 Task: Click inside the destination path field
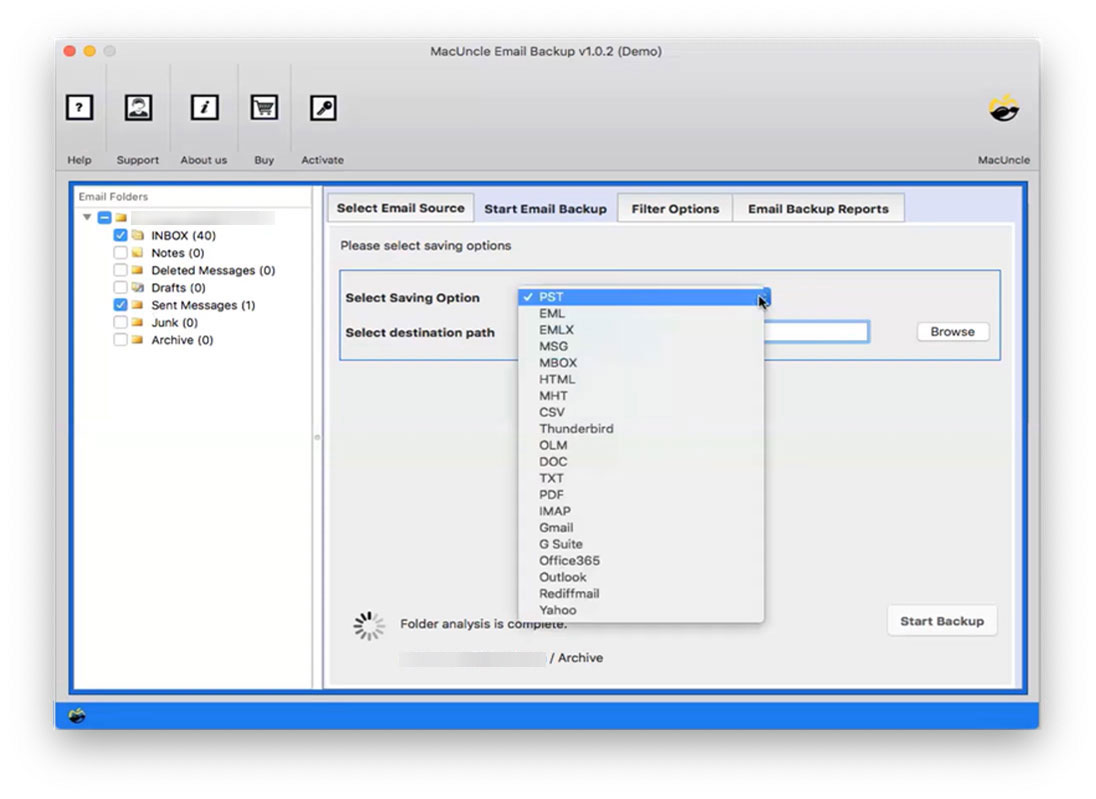(x=820, y=331)
